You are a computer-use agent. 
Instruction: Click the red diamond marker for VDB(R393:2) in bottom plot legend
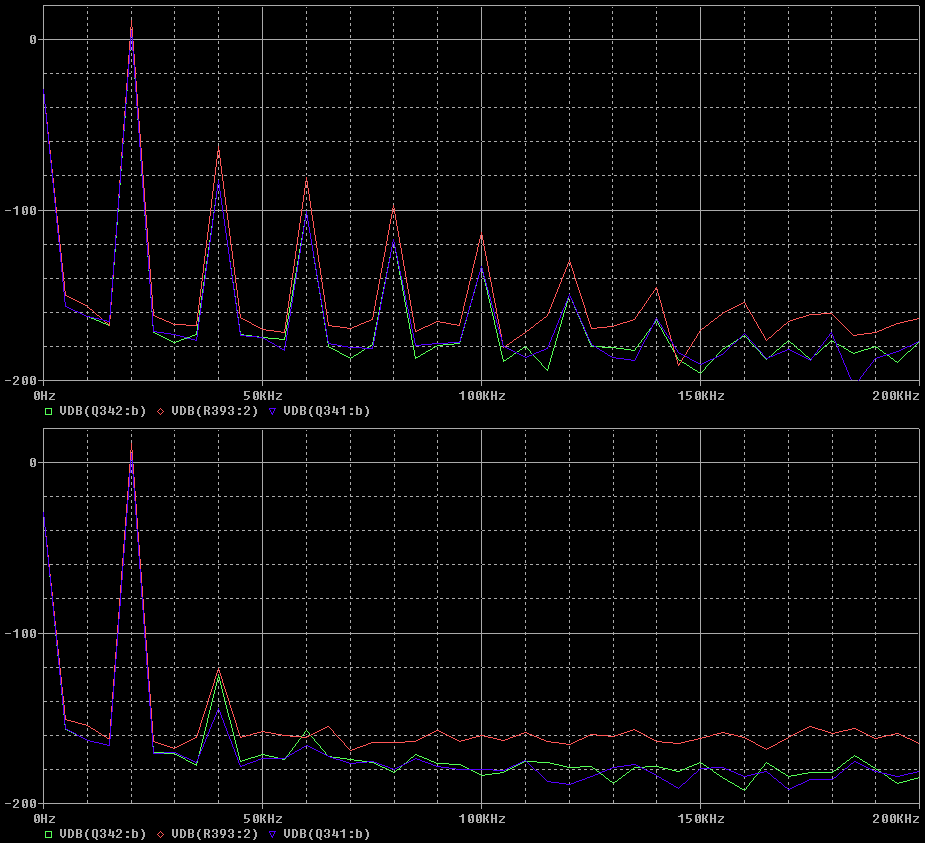point(160,834)
